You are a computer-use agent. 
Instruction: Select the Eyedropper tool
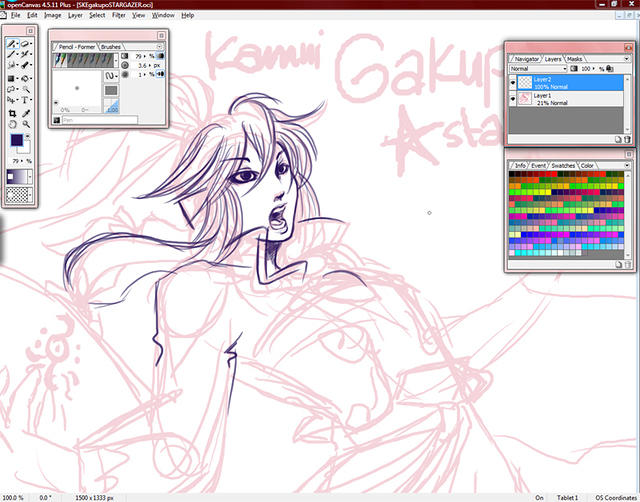(x=26, y=113)
